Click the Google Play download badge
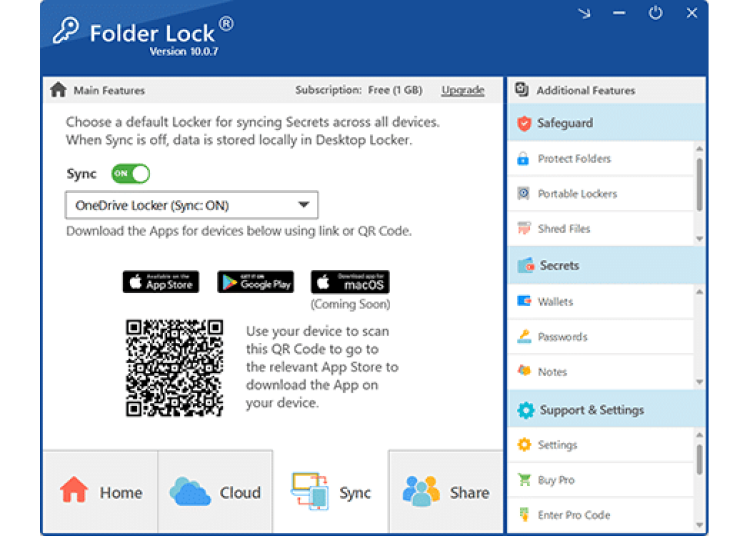 click(255, 282)
